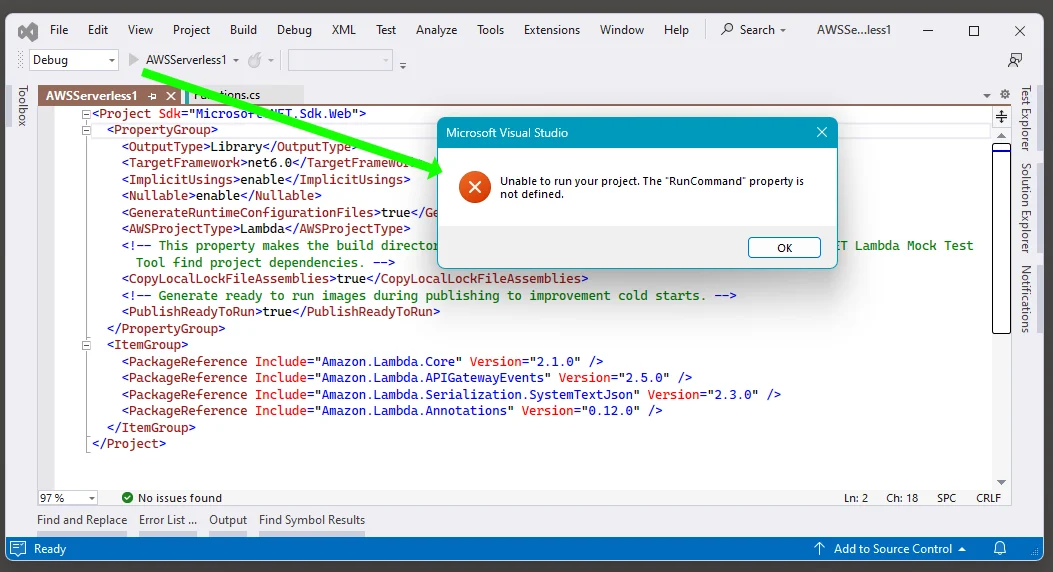Open the empty toolbar combo box
Viewport: 1053px width, 572px height.
[x=340, y=60]
